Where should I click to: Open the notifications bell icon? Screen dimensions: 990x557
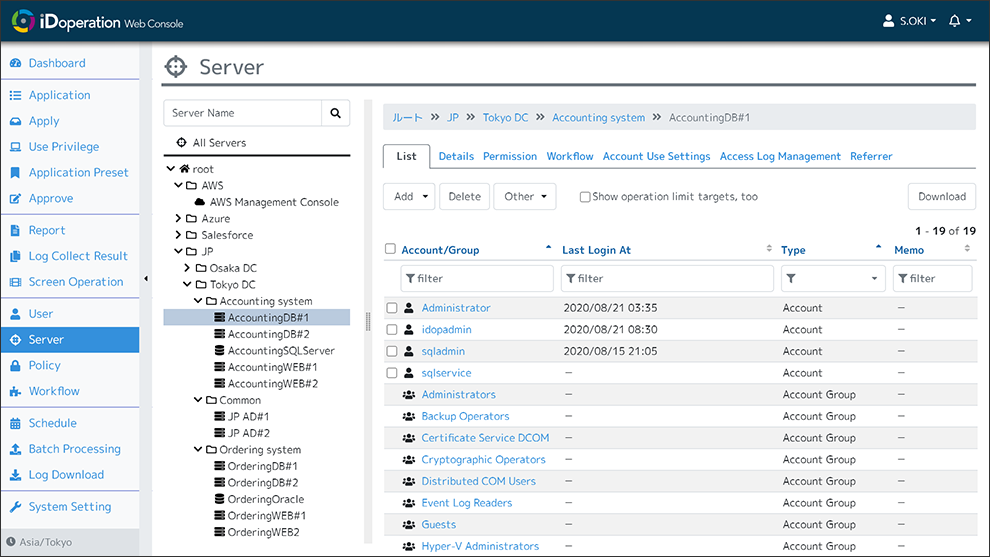point(954,21)
